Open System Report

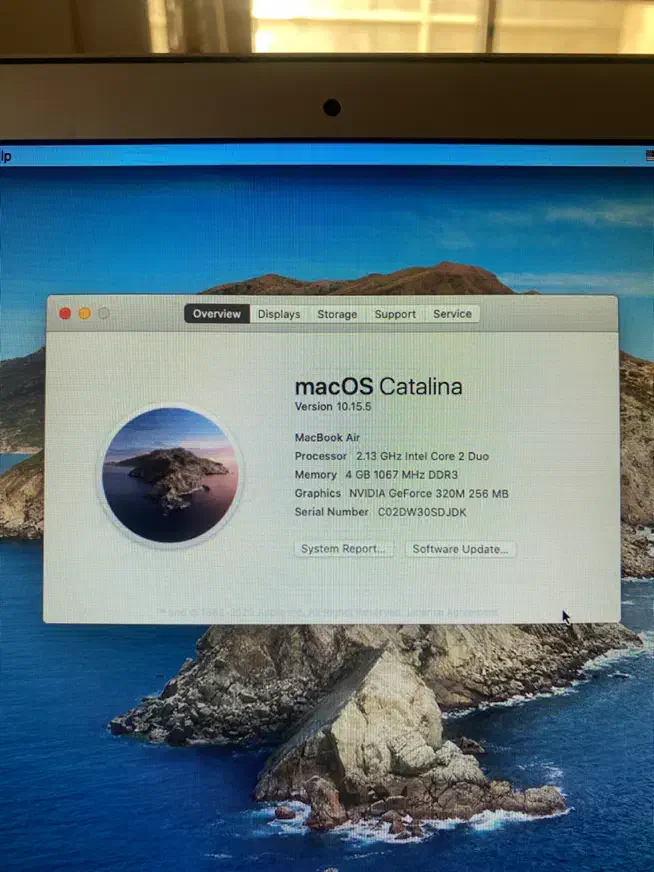(344, 549)
